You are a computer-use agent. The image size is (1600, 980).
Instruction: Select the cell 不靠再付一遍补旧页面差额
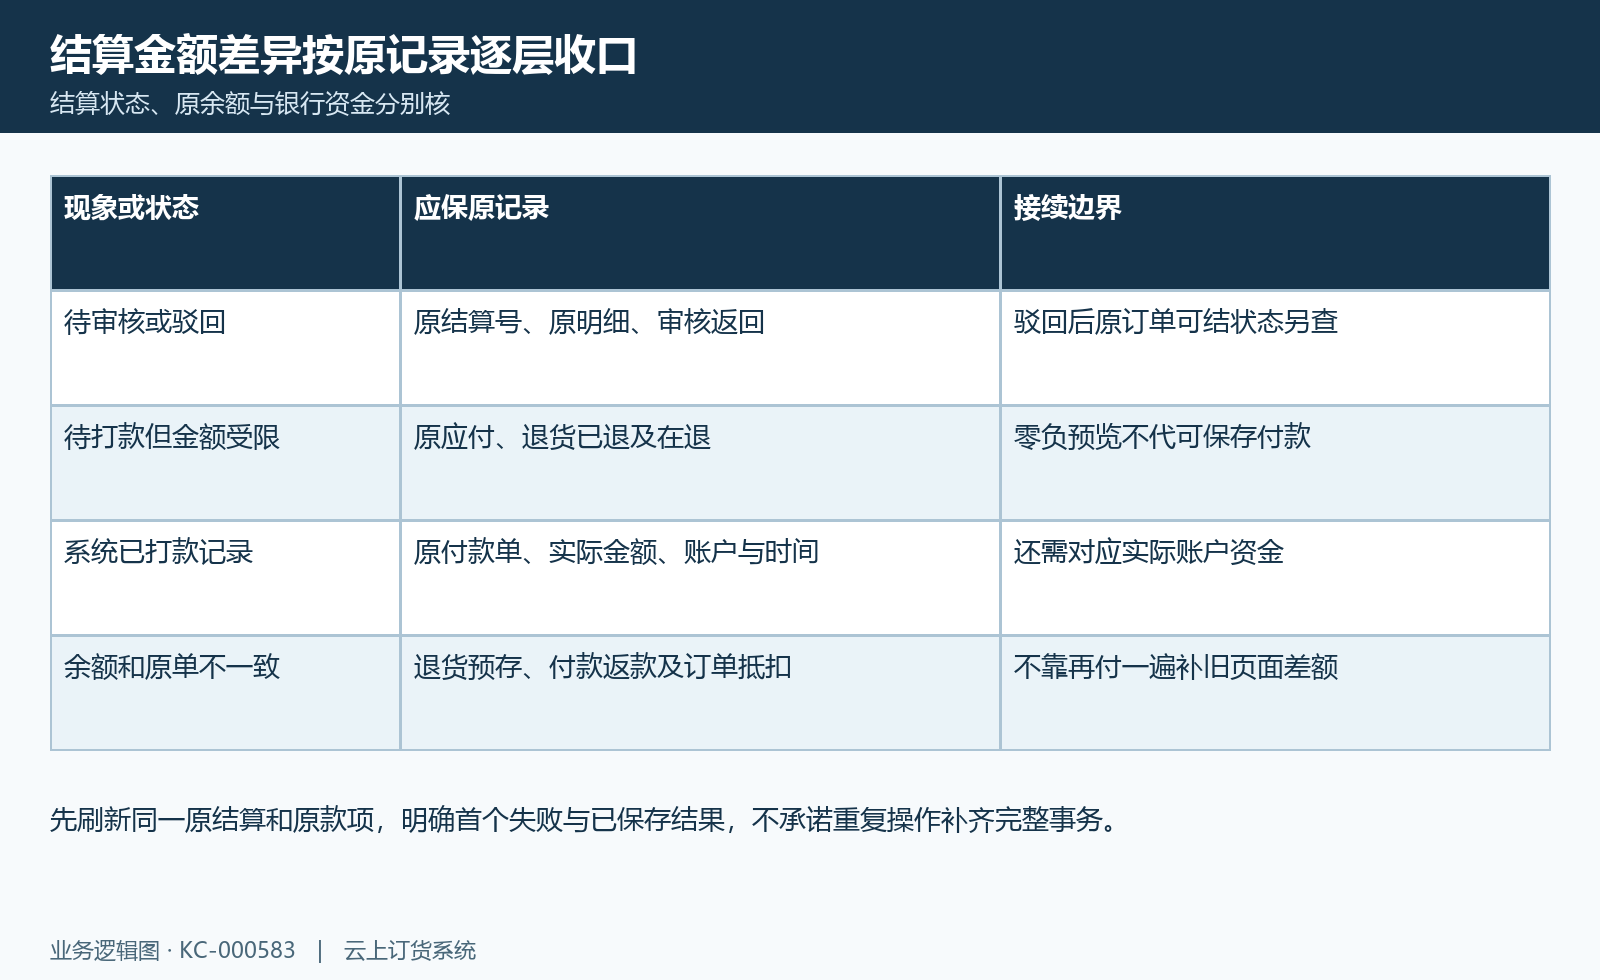point(1275,693)
